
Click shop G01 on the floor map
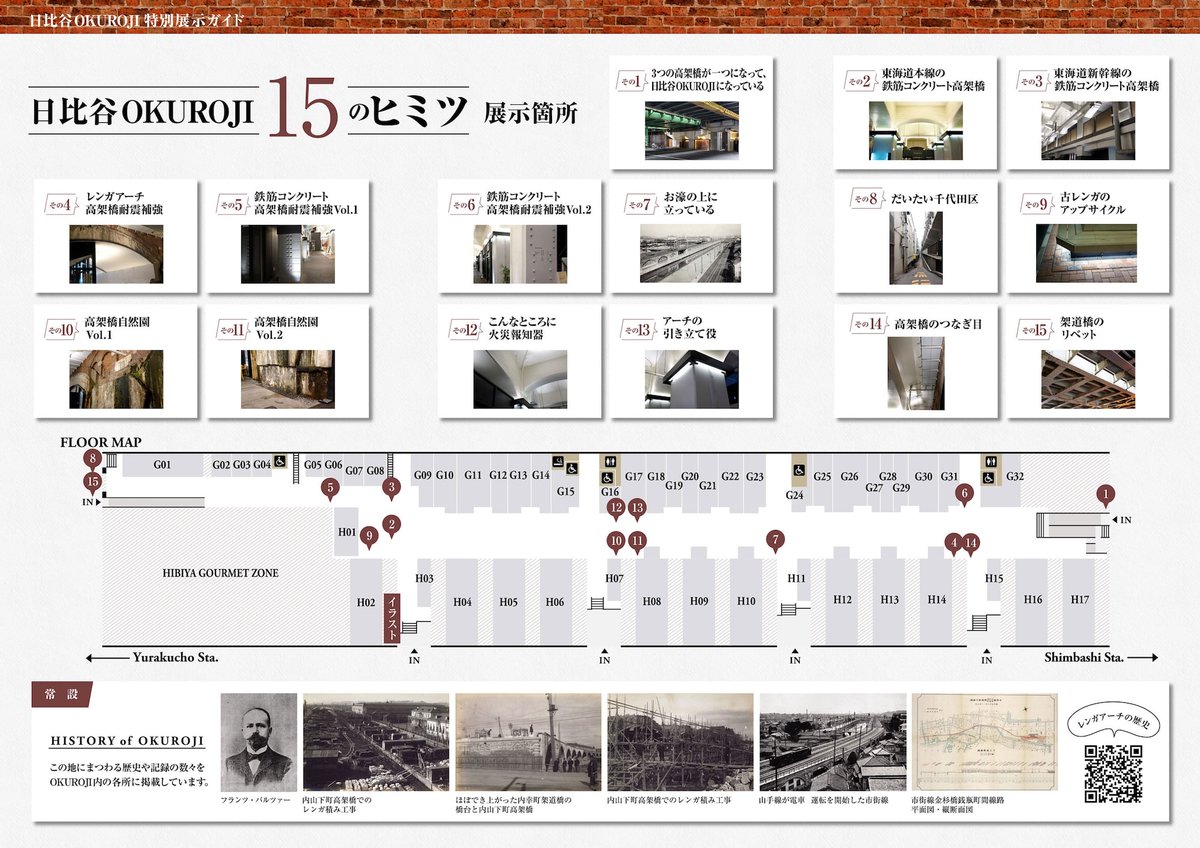coord(163,465)
